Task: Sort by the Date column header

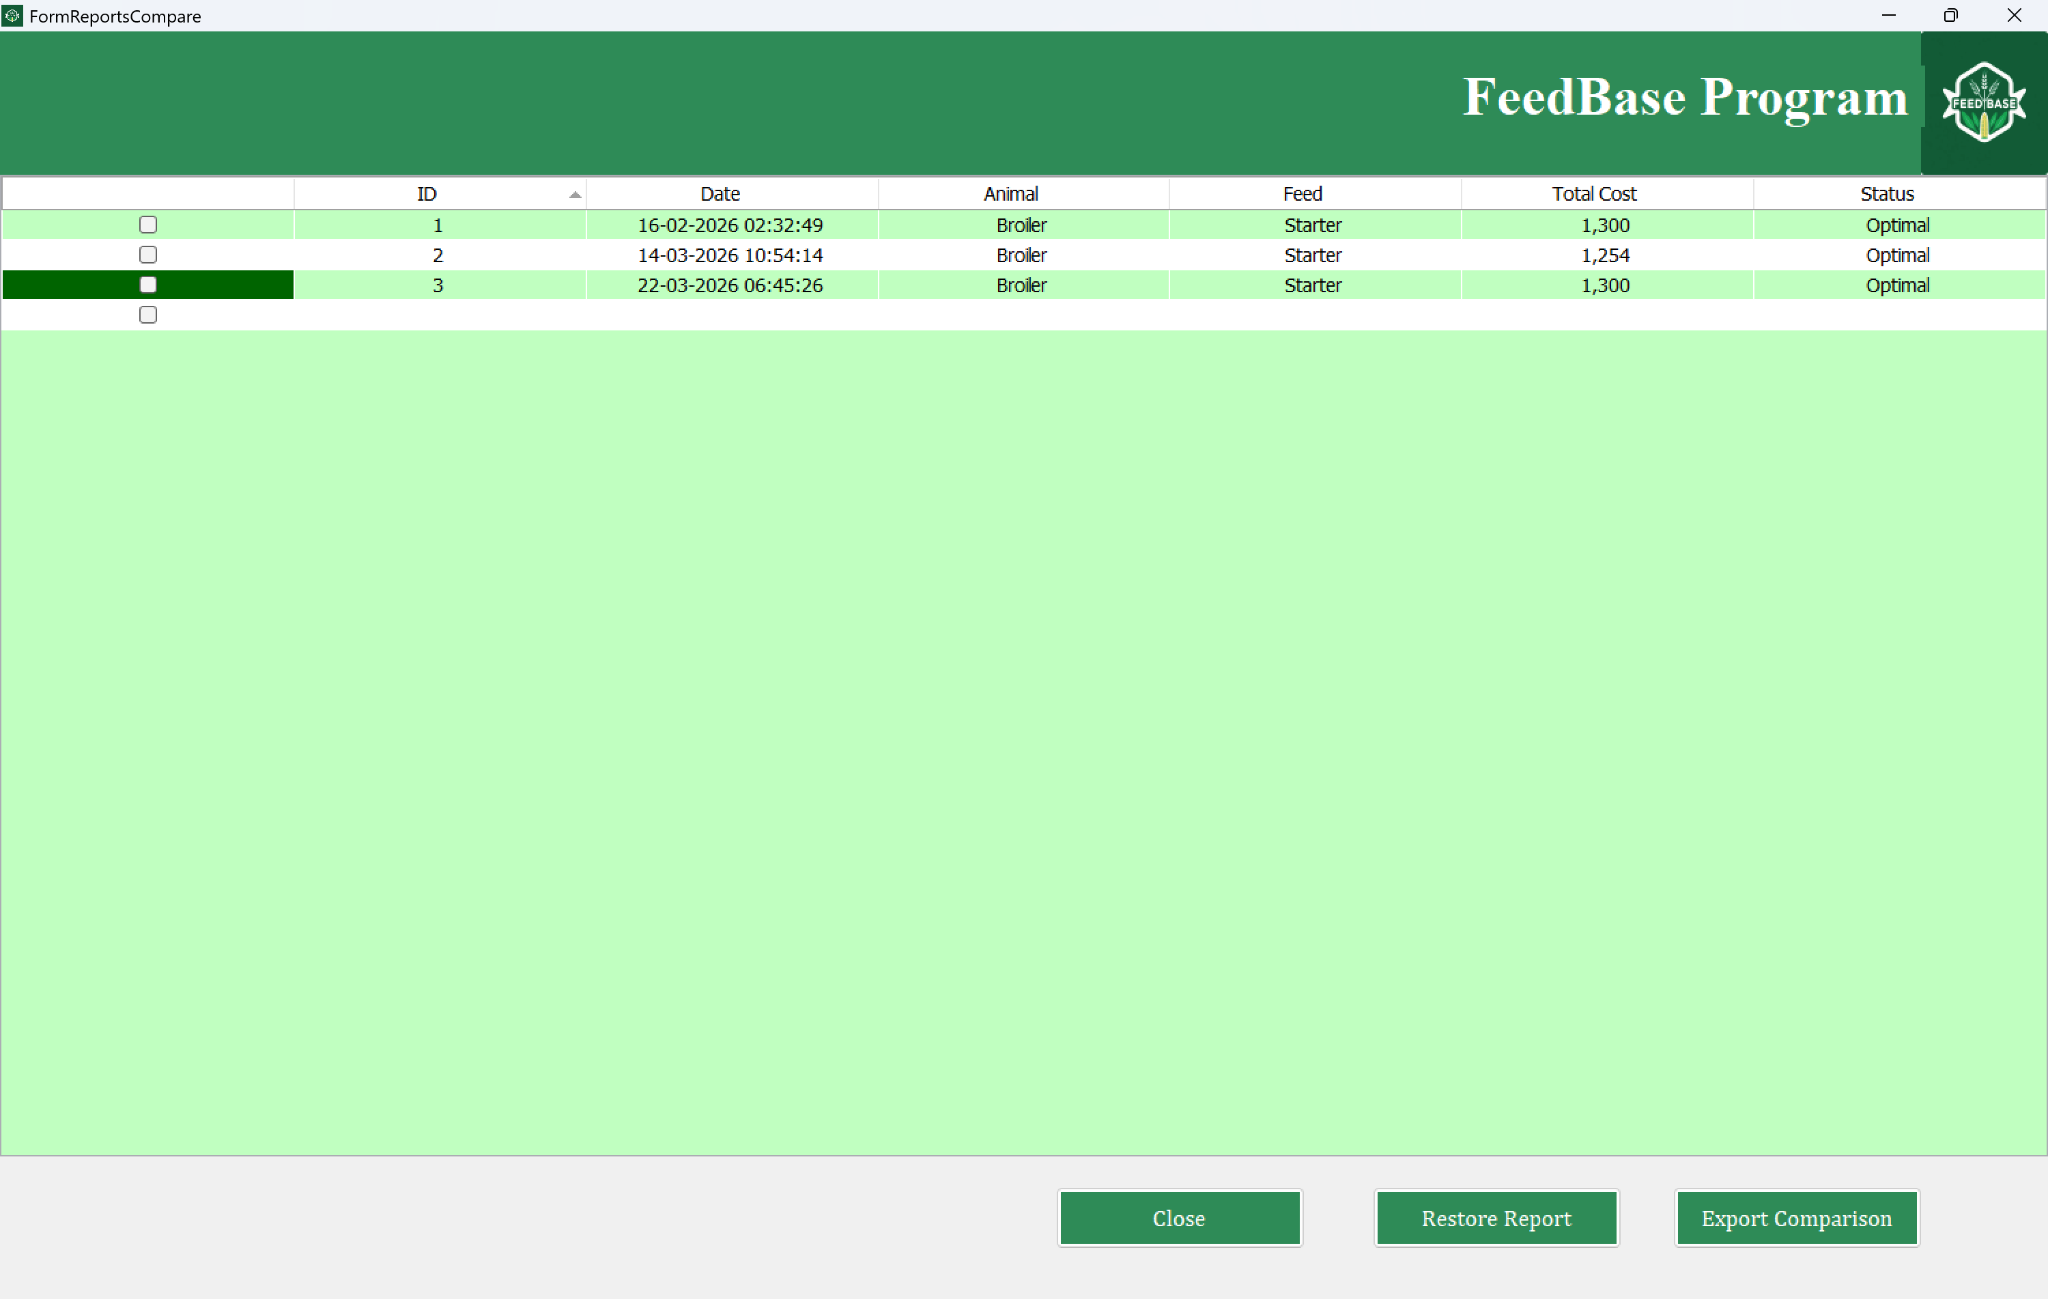Action: pyautogui.click(x=720, y=194)
